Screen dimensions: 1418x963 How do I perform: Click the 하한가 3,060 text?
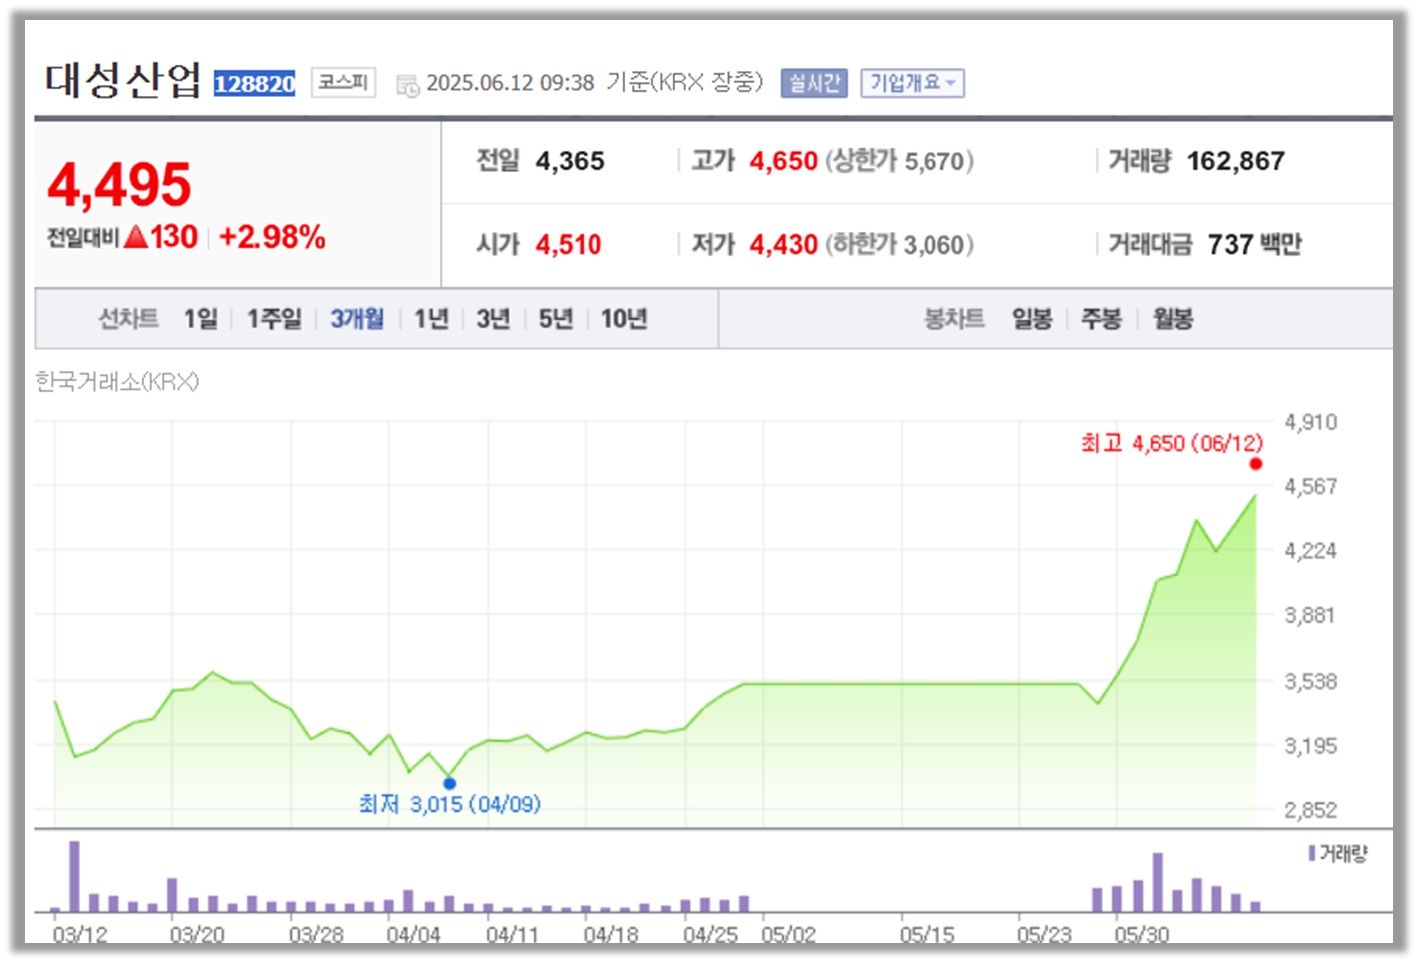(x=899, y=245)
